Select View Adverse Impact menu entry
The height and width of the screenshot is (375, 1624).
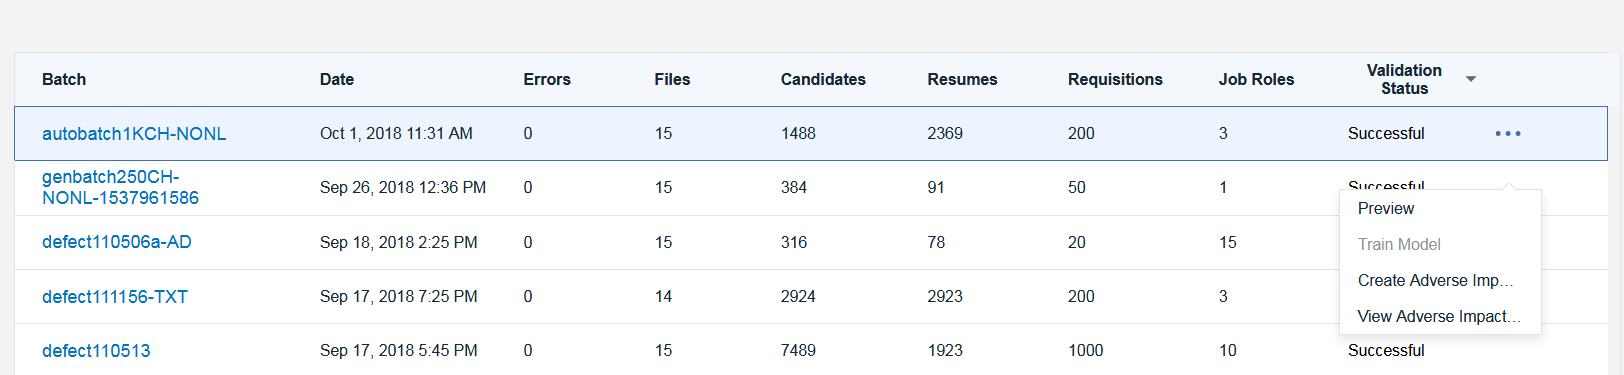1438,317
